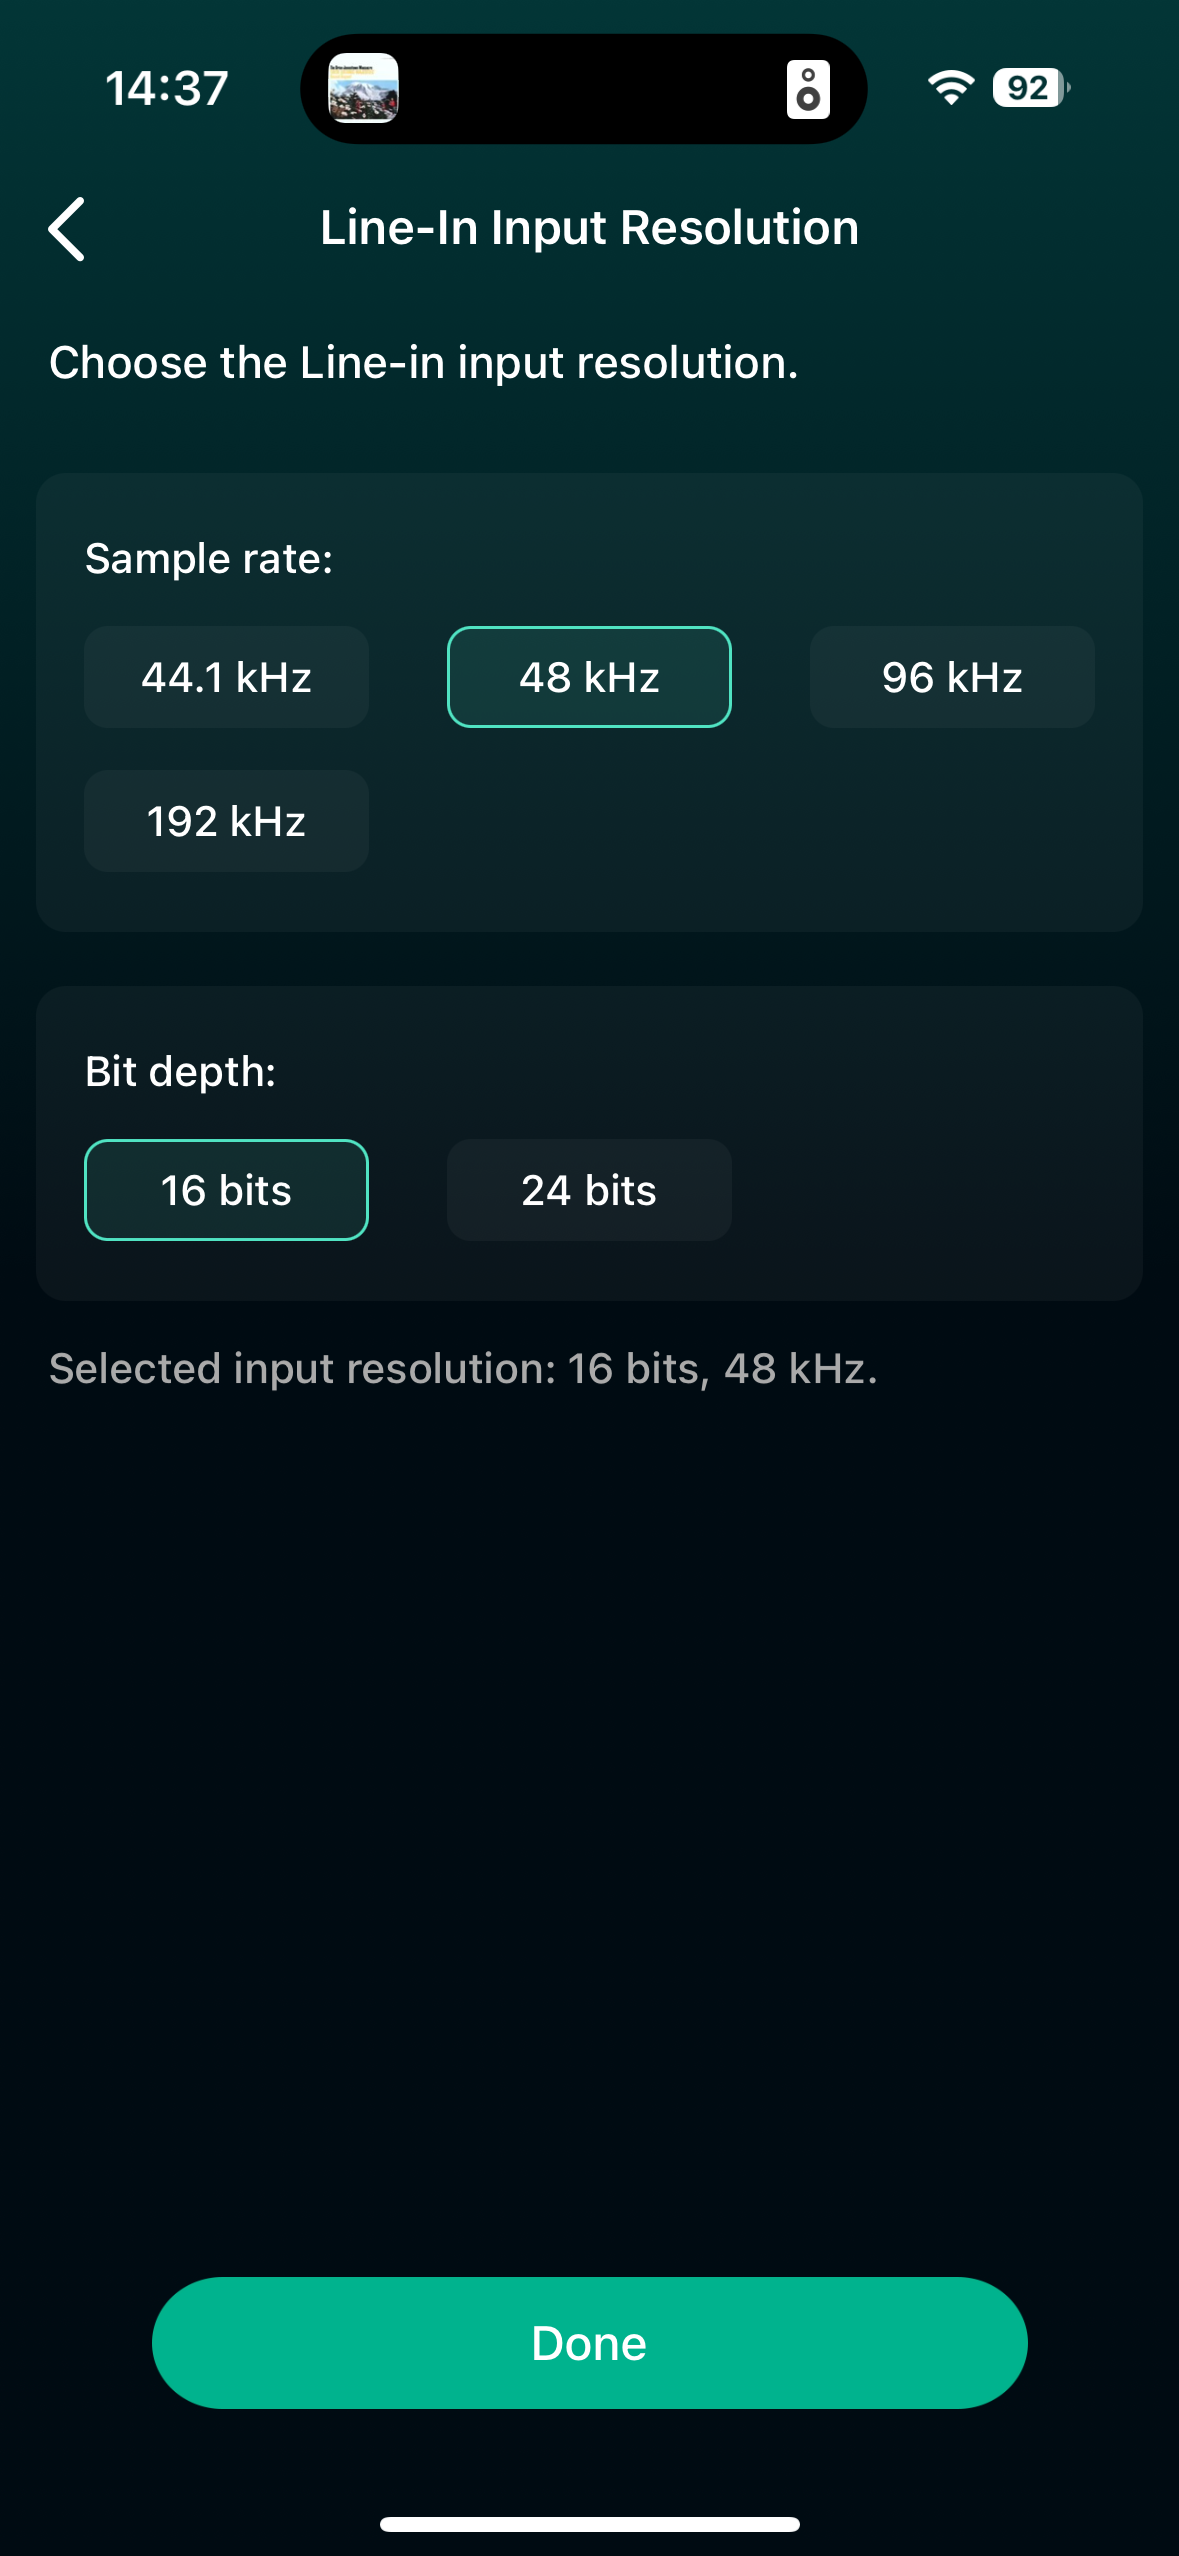Tap the Choose the Line-in input resolution instruction
The image size is (1179, 2556).
coord(424,362)
